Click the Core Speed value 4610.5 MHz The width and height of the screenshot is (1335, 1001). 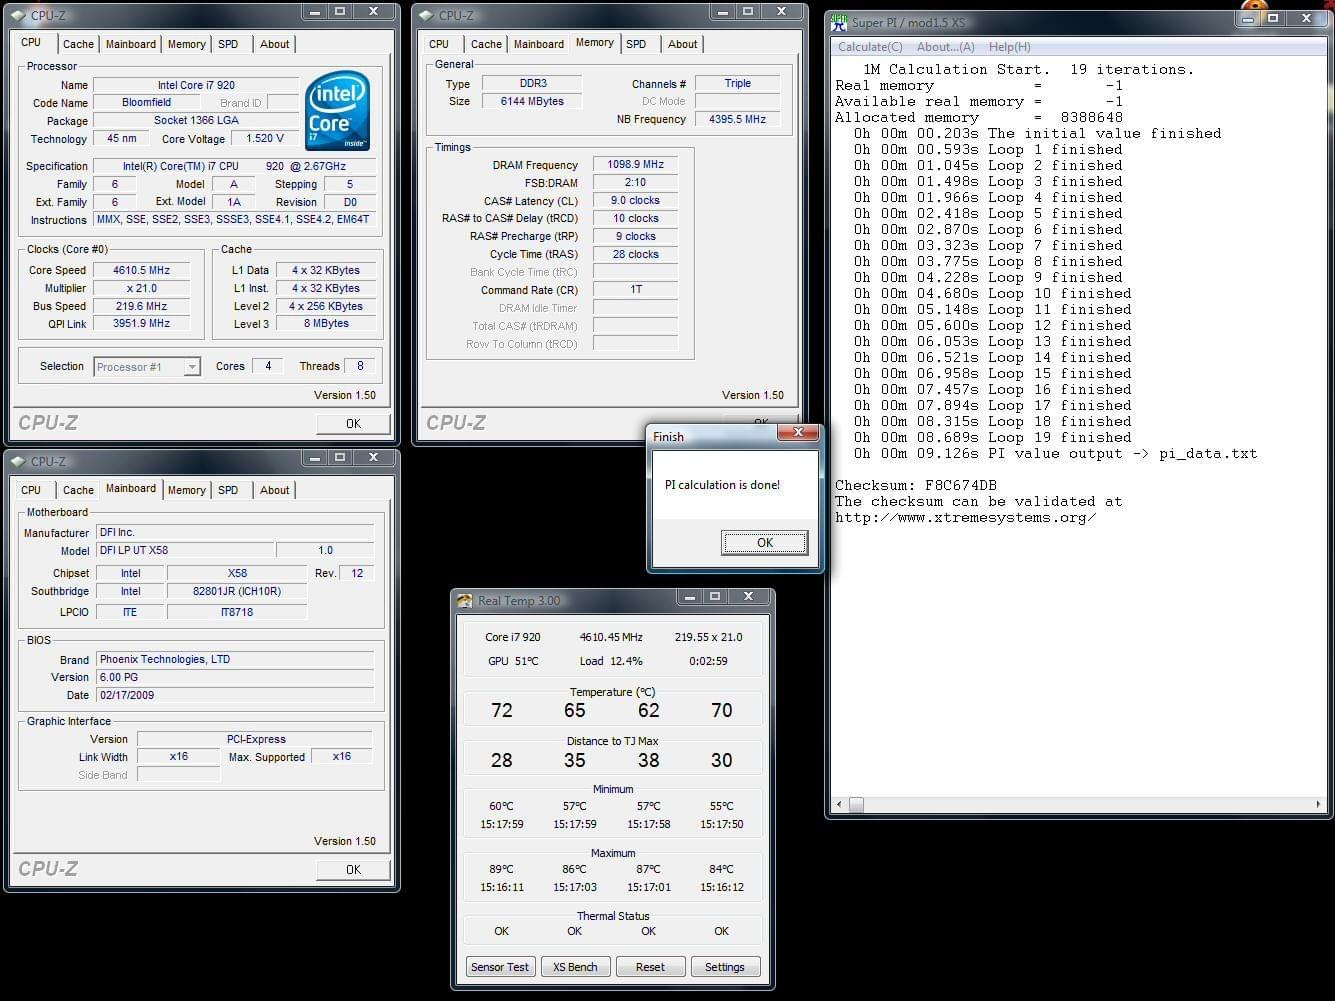click(141, 270)
